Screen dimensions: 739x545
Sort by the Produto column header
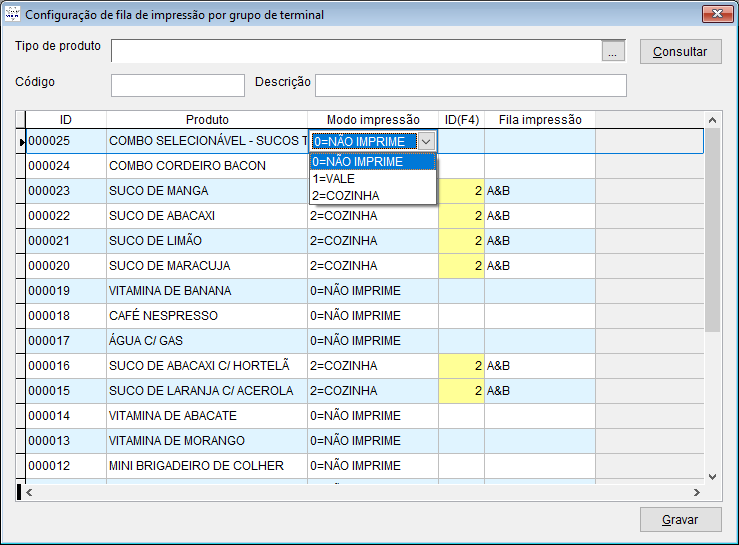pyautogui.click(x=207, y=120)
